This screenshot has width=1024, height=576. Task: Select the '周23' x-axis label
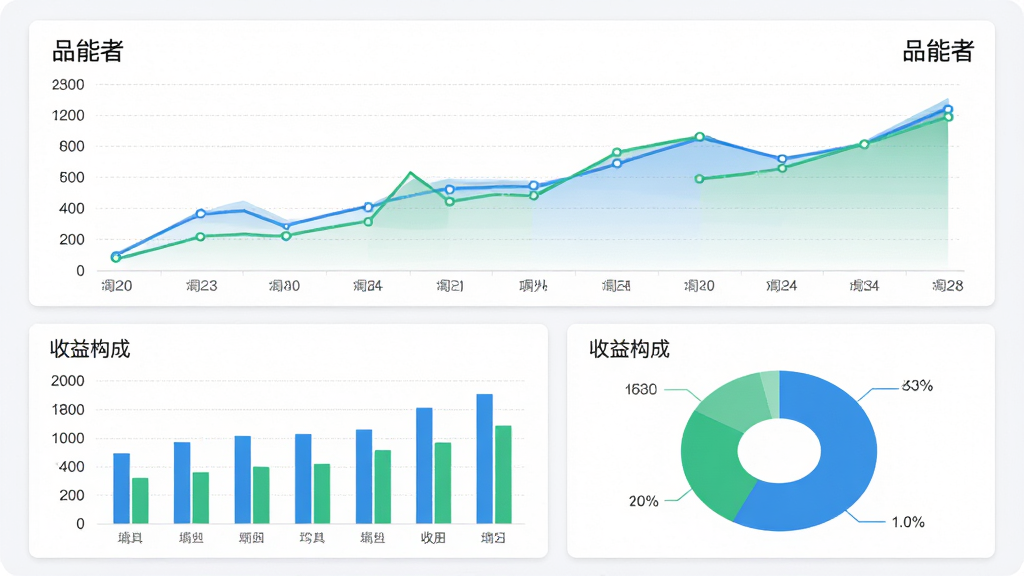click(x=201, y=285)
